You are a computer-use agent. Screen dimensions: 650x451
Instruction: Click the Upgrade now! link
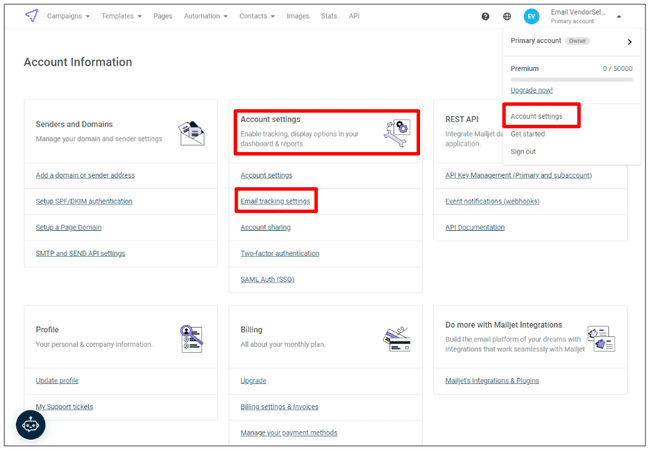pos(531,90)
